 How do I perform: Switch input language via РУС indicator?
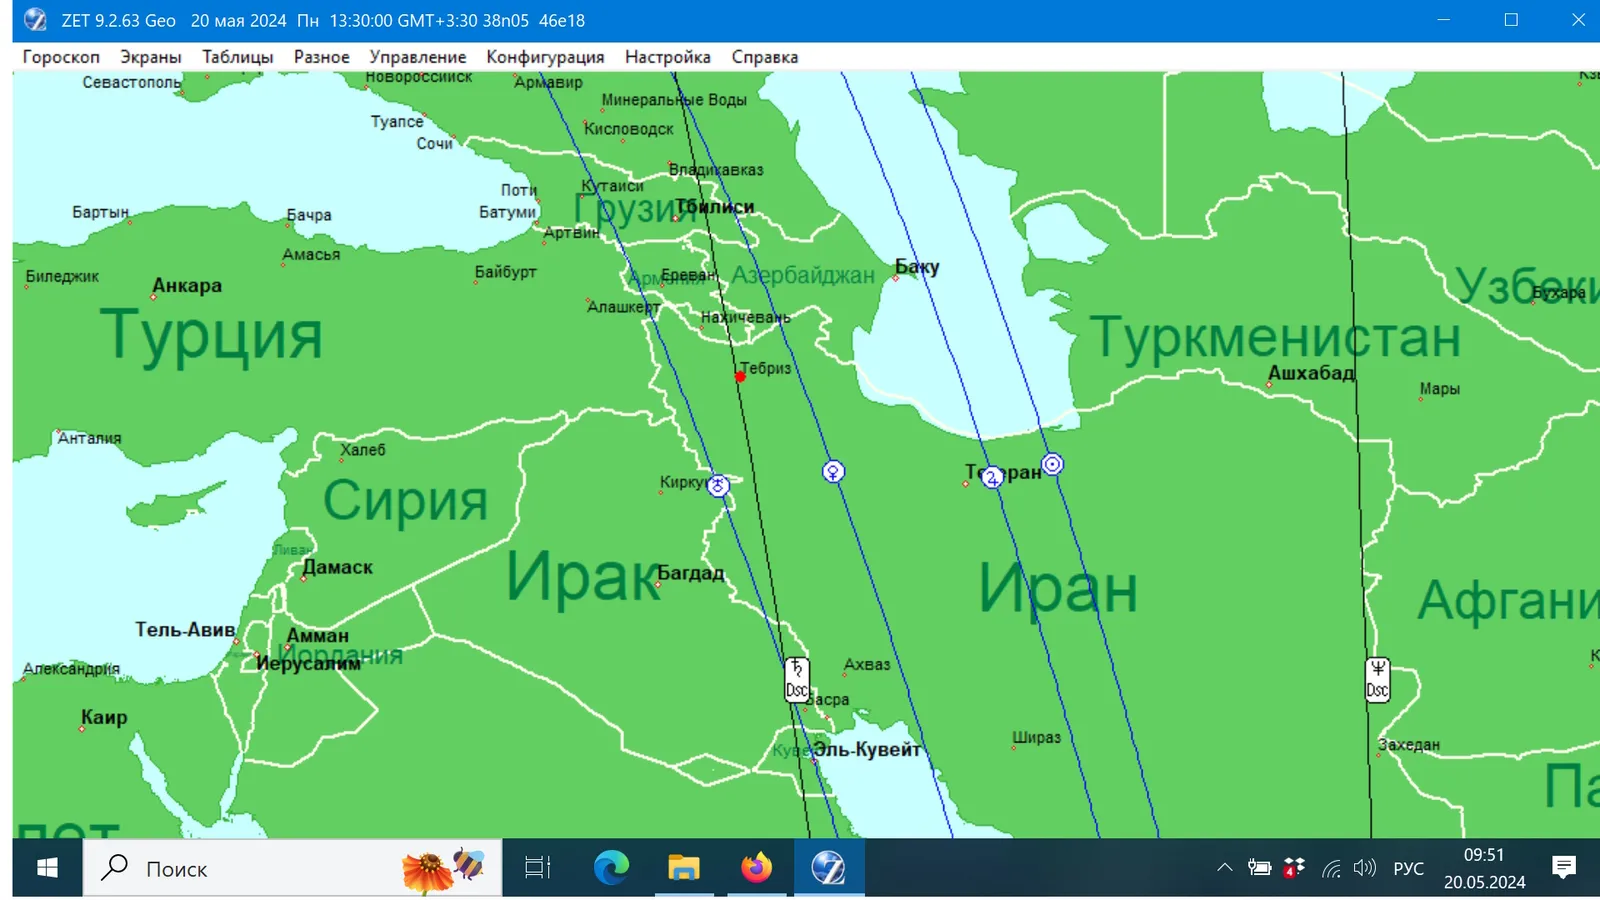click(x=1408, y=868)
